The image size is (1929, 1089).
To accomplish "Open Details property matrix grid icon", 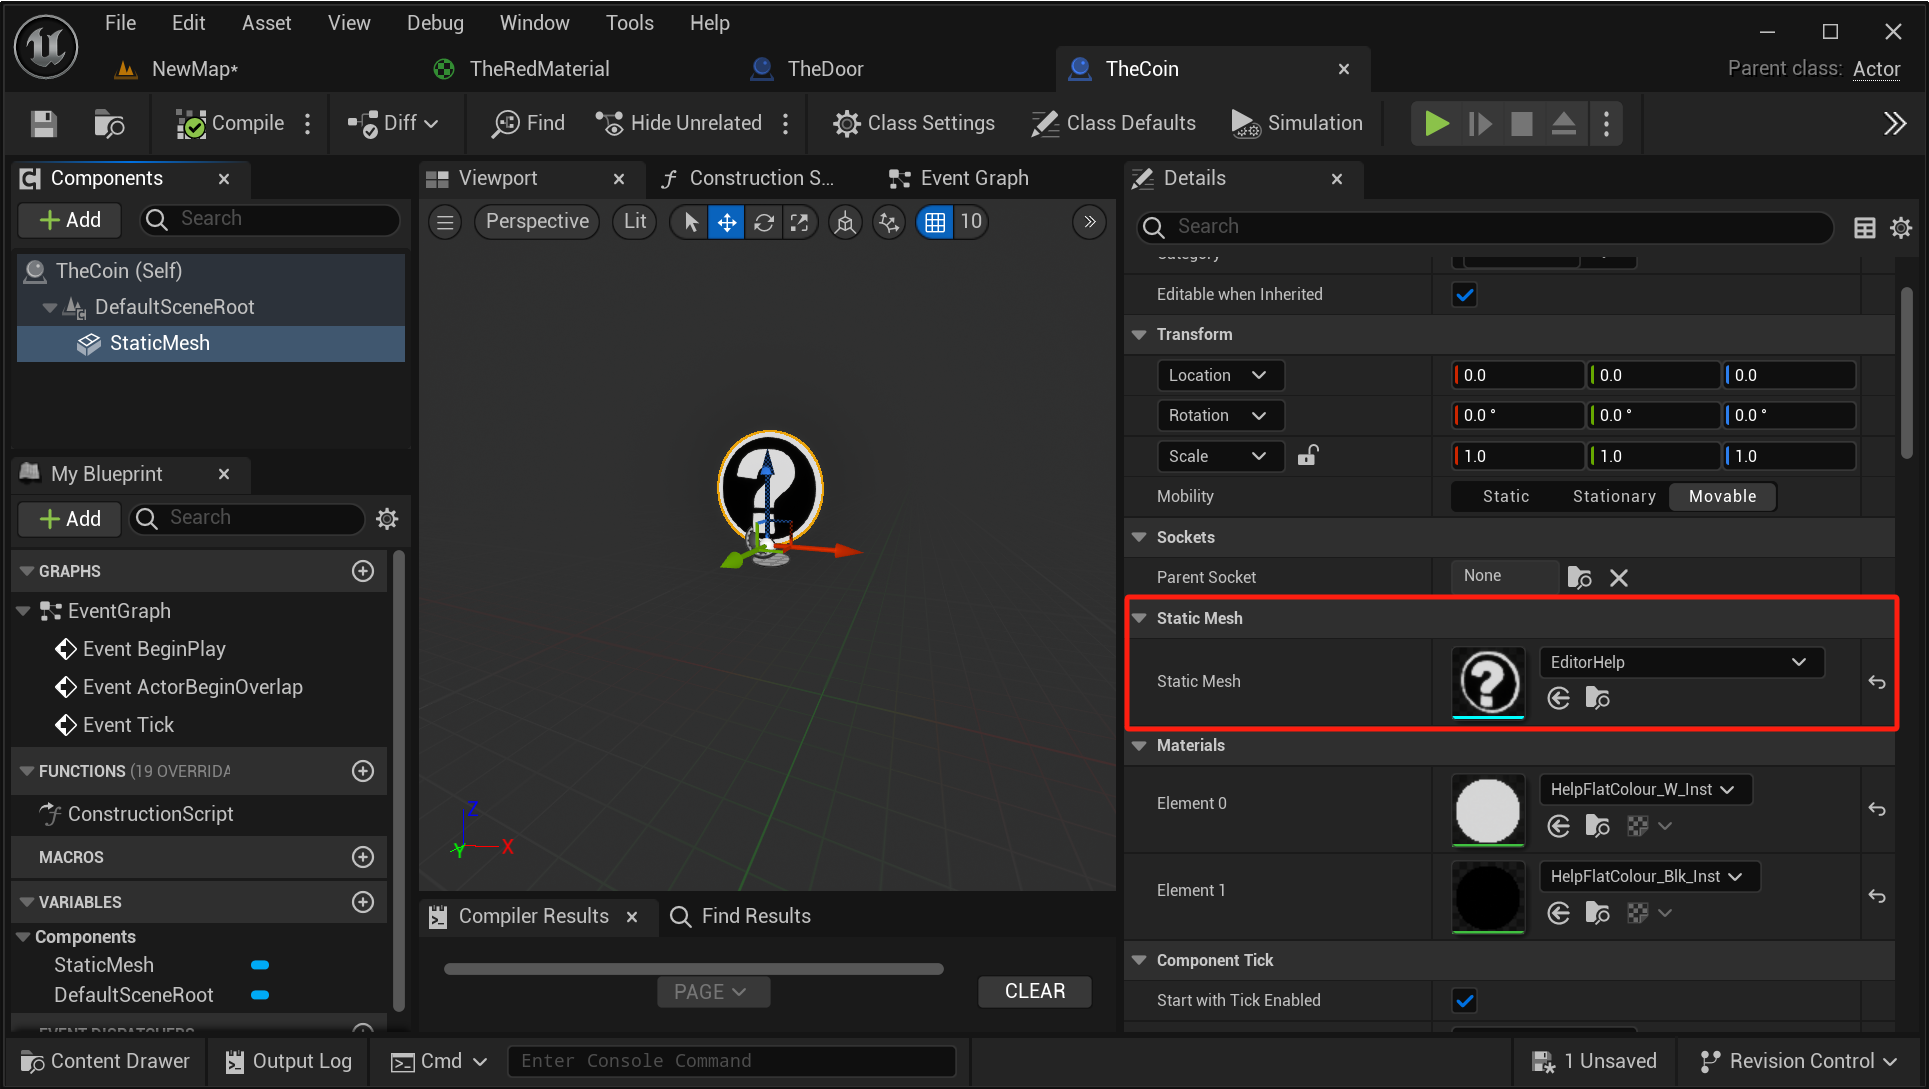I will [1864, 228].
